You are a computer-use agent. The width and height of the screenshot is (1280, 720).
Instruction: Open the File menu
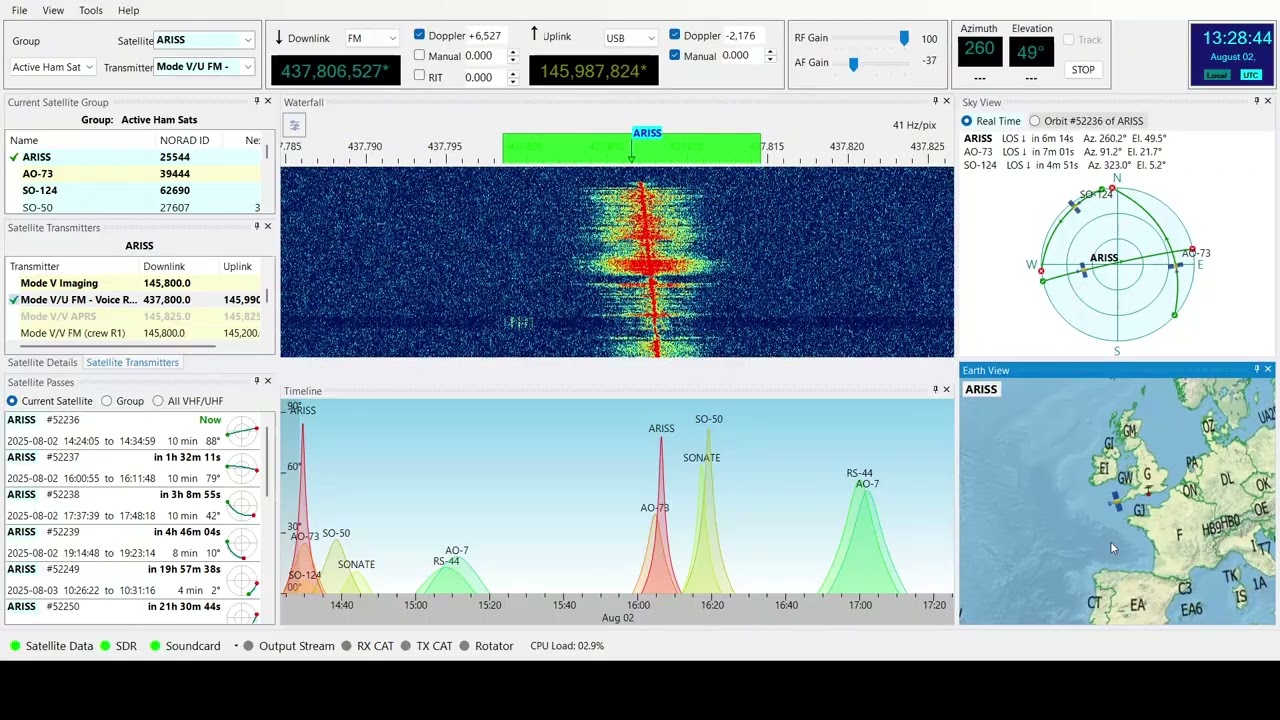pos(19,10)
